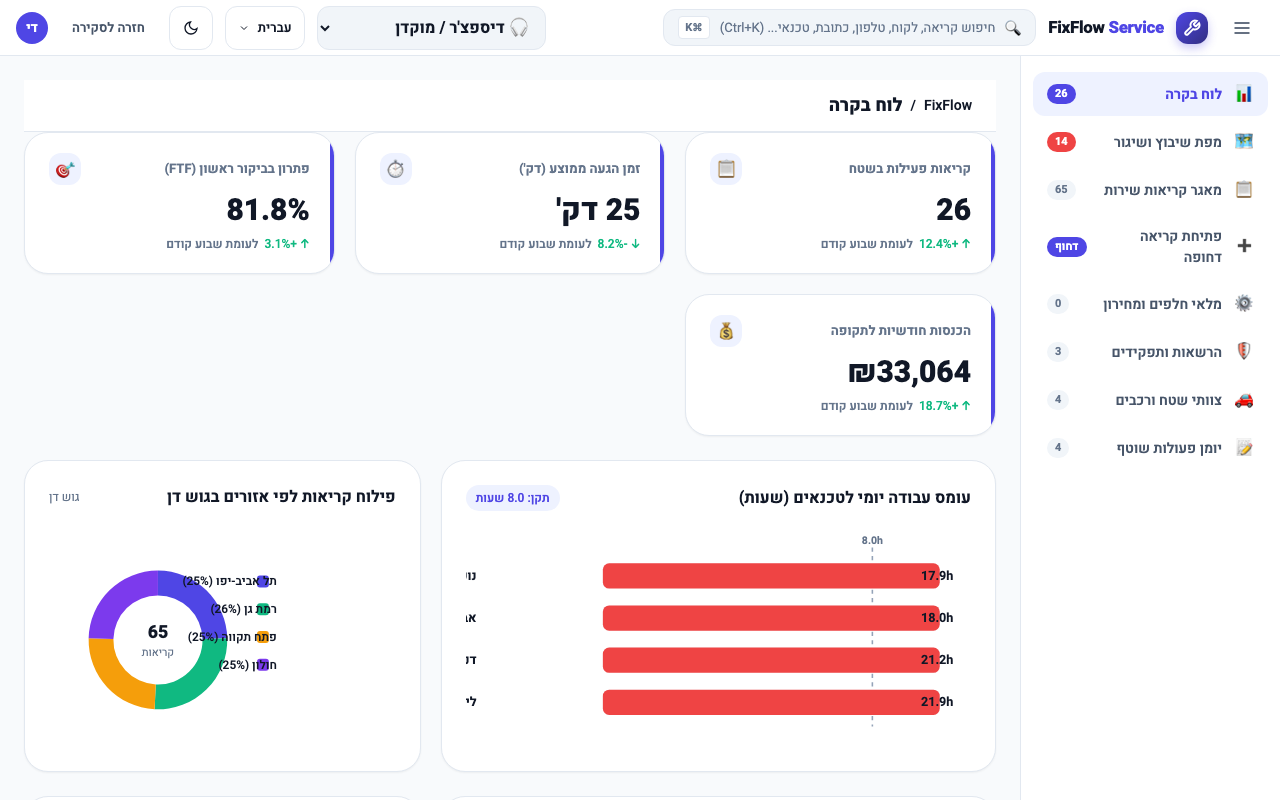Open the hamburger navigation menu
Image resolution: width=1280 pixels, height=800 pixels.
pos(1242,28)
